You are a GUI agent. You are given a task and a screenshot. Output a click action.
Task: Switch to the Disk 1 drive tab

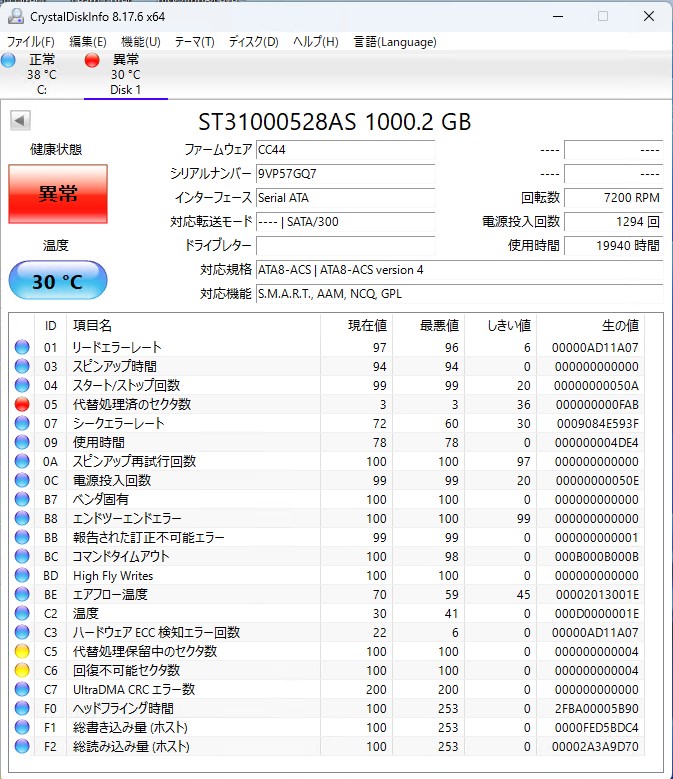[126, 75]
